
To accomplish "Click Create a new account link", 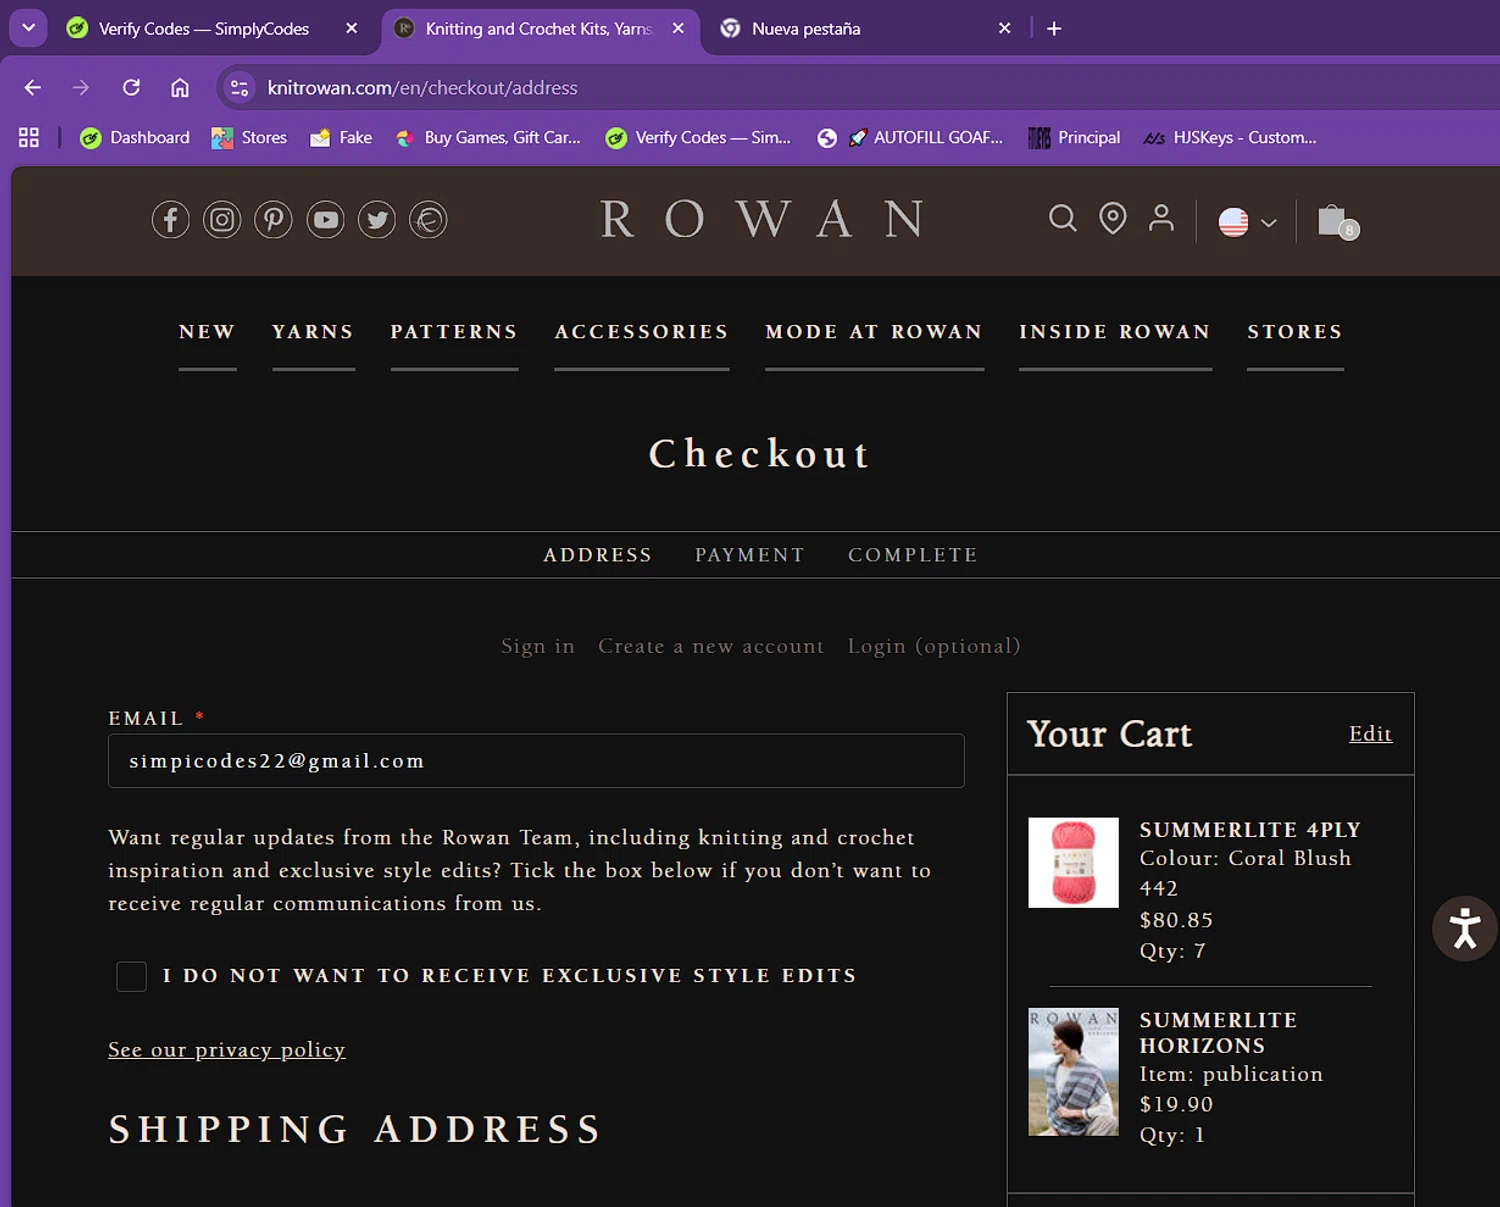I will tap(711, 646).
